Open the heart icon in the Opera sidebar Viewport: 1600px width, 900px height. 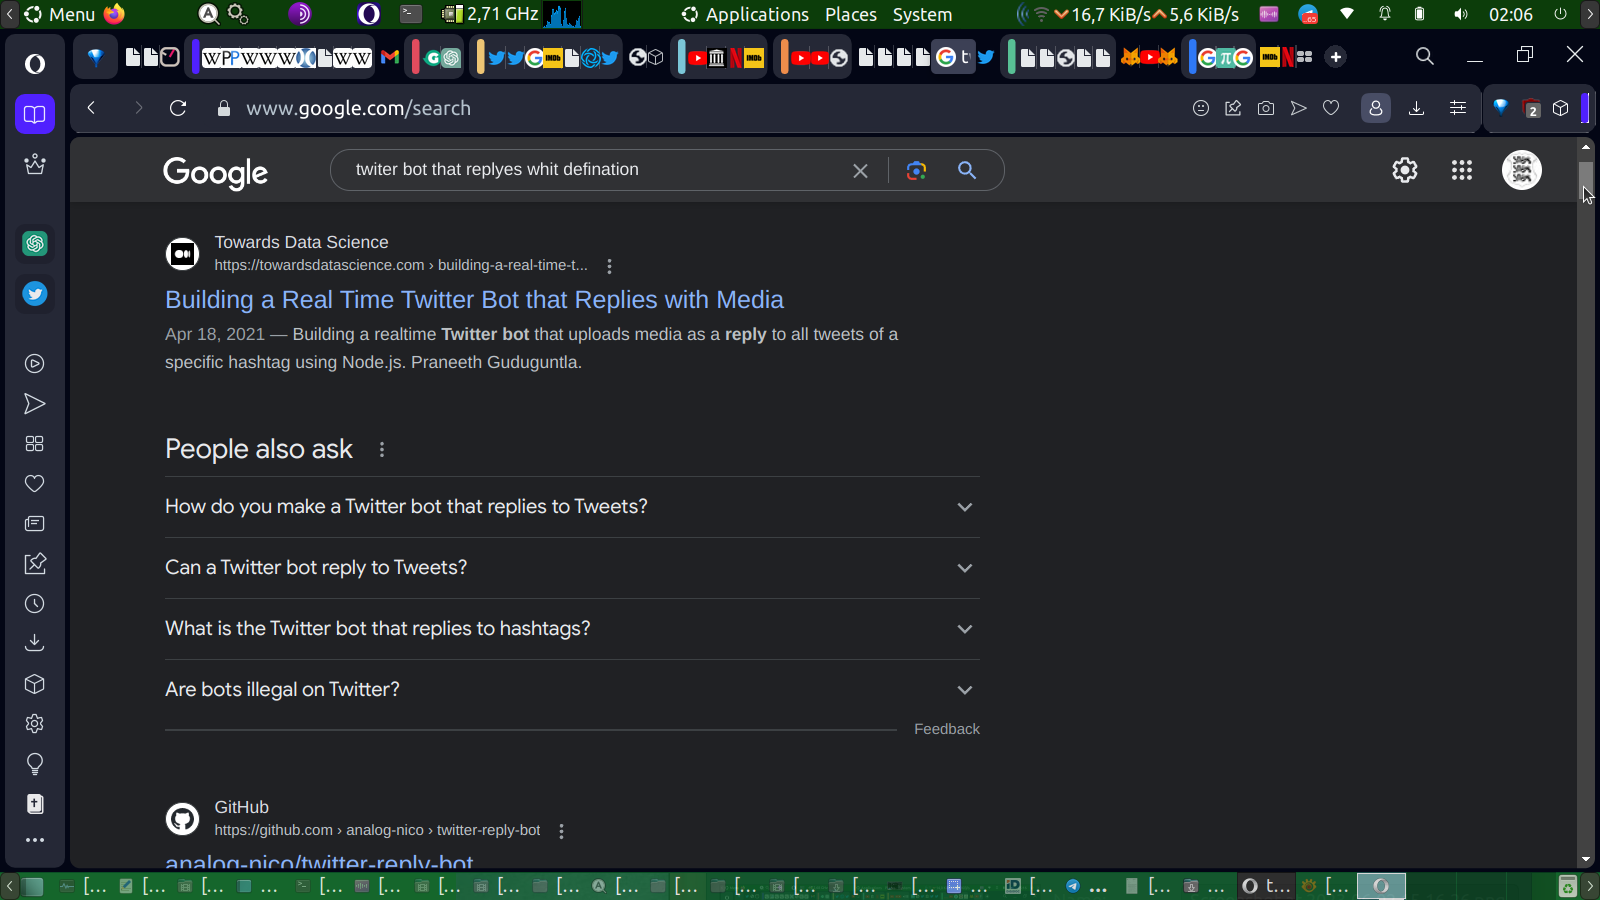(35, 484)
